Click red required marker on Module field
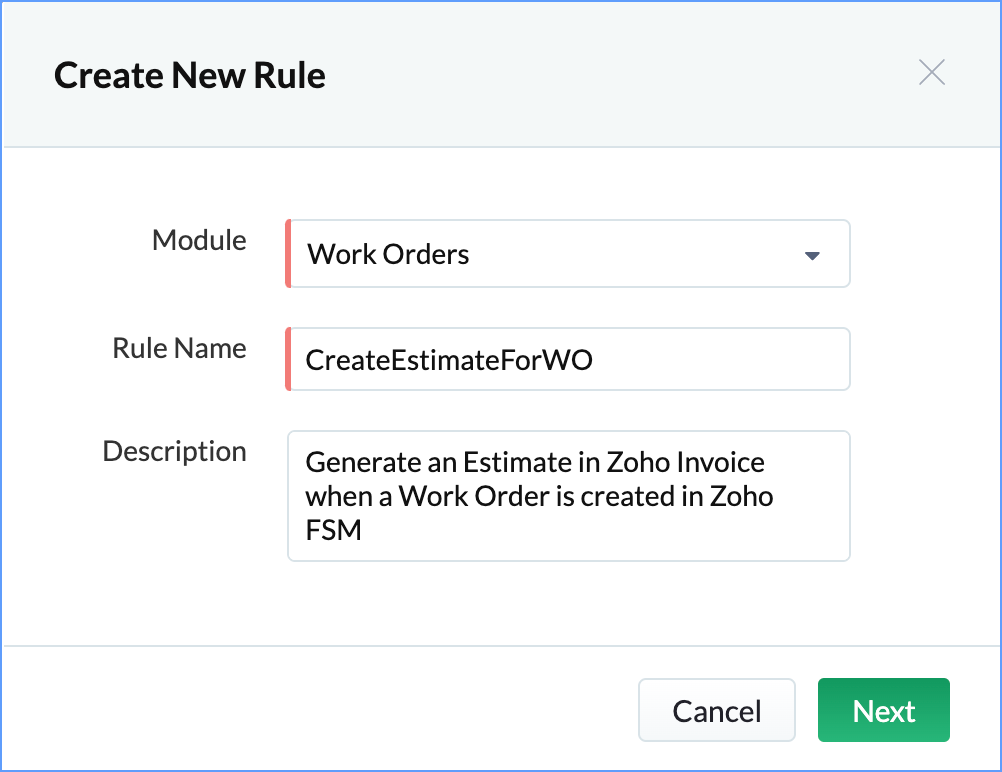 [288, 254]
